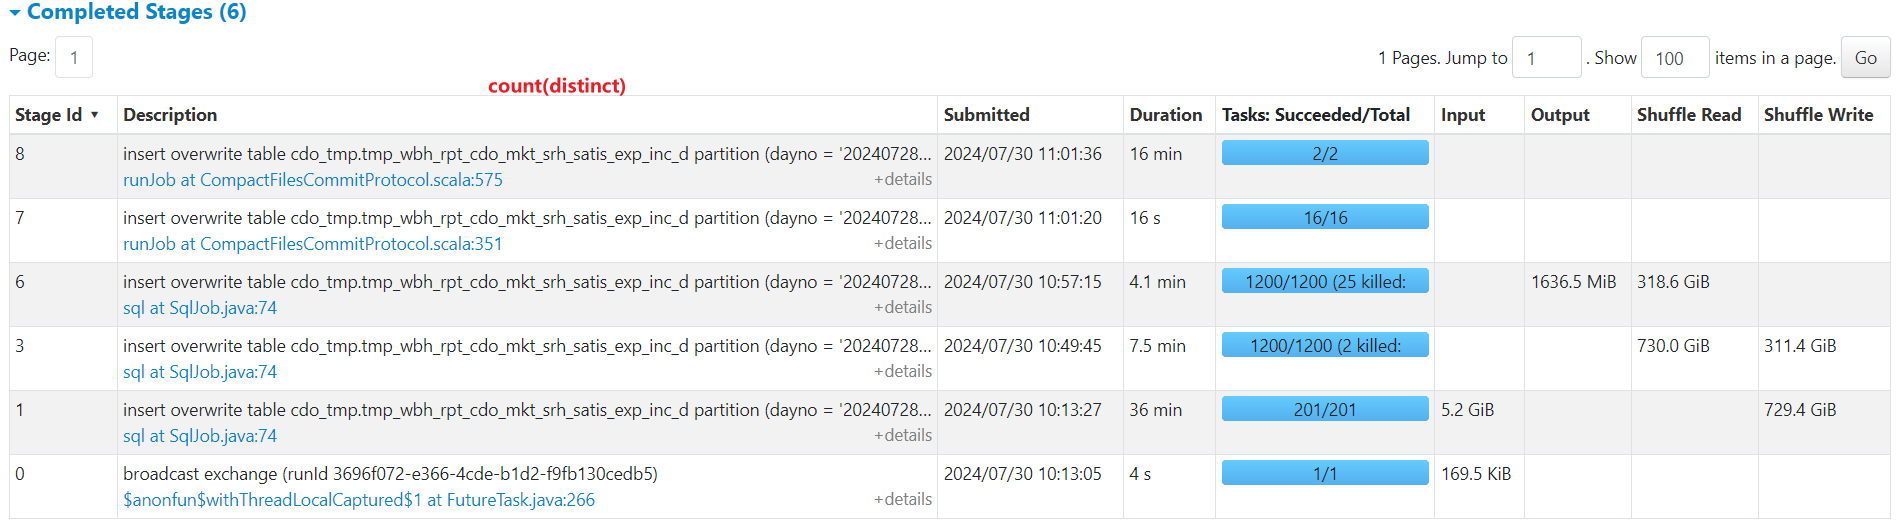
Task: Show +details for broadcast exchange stage
Action: coord(903,500)
